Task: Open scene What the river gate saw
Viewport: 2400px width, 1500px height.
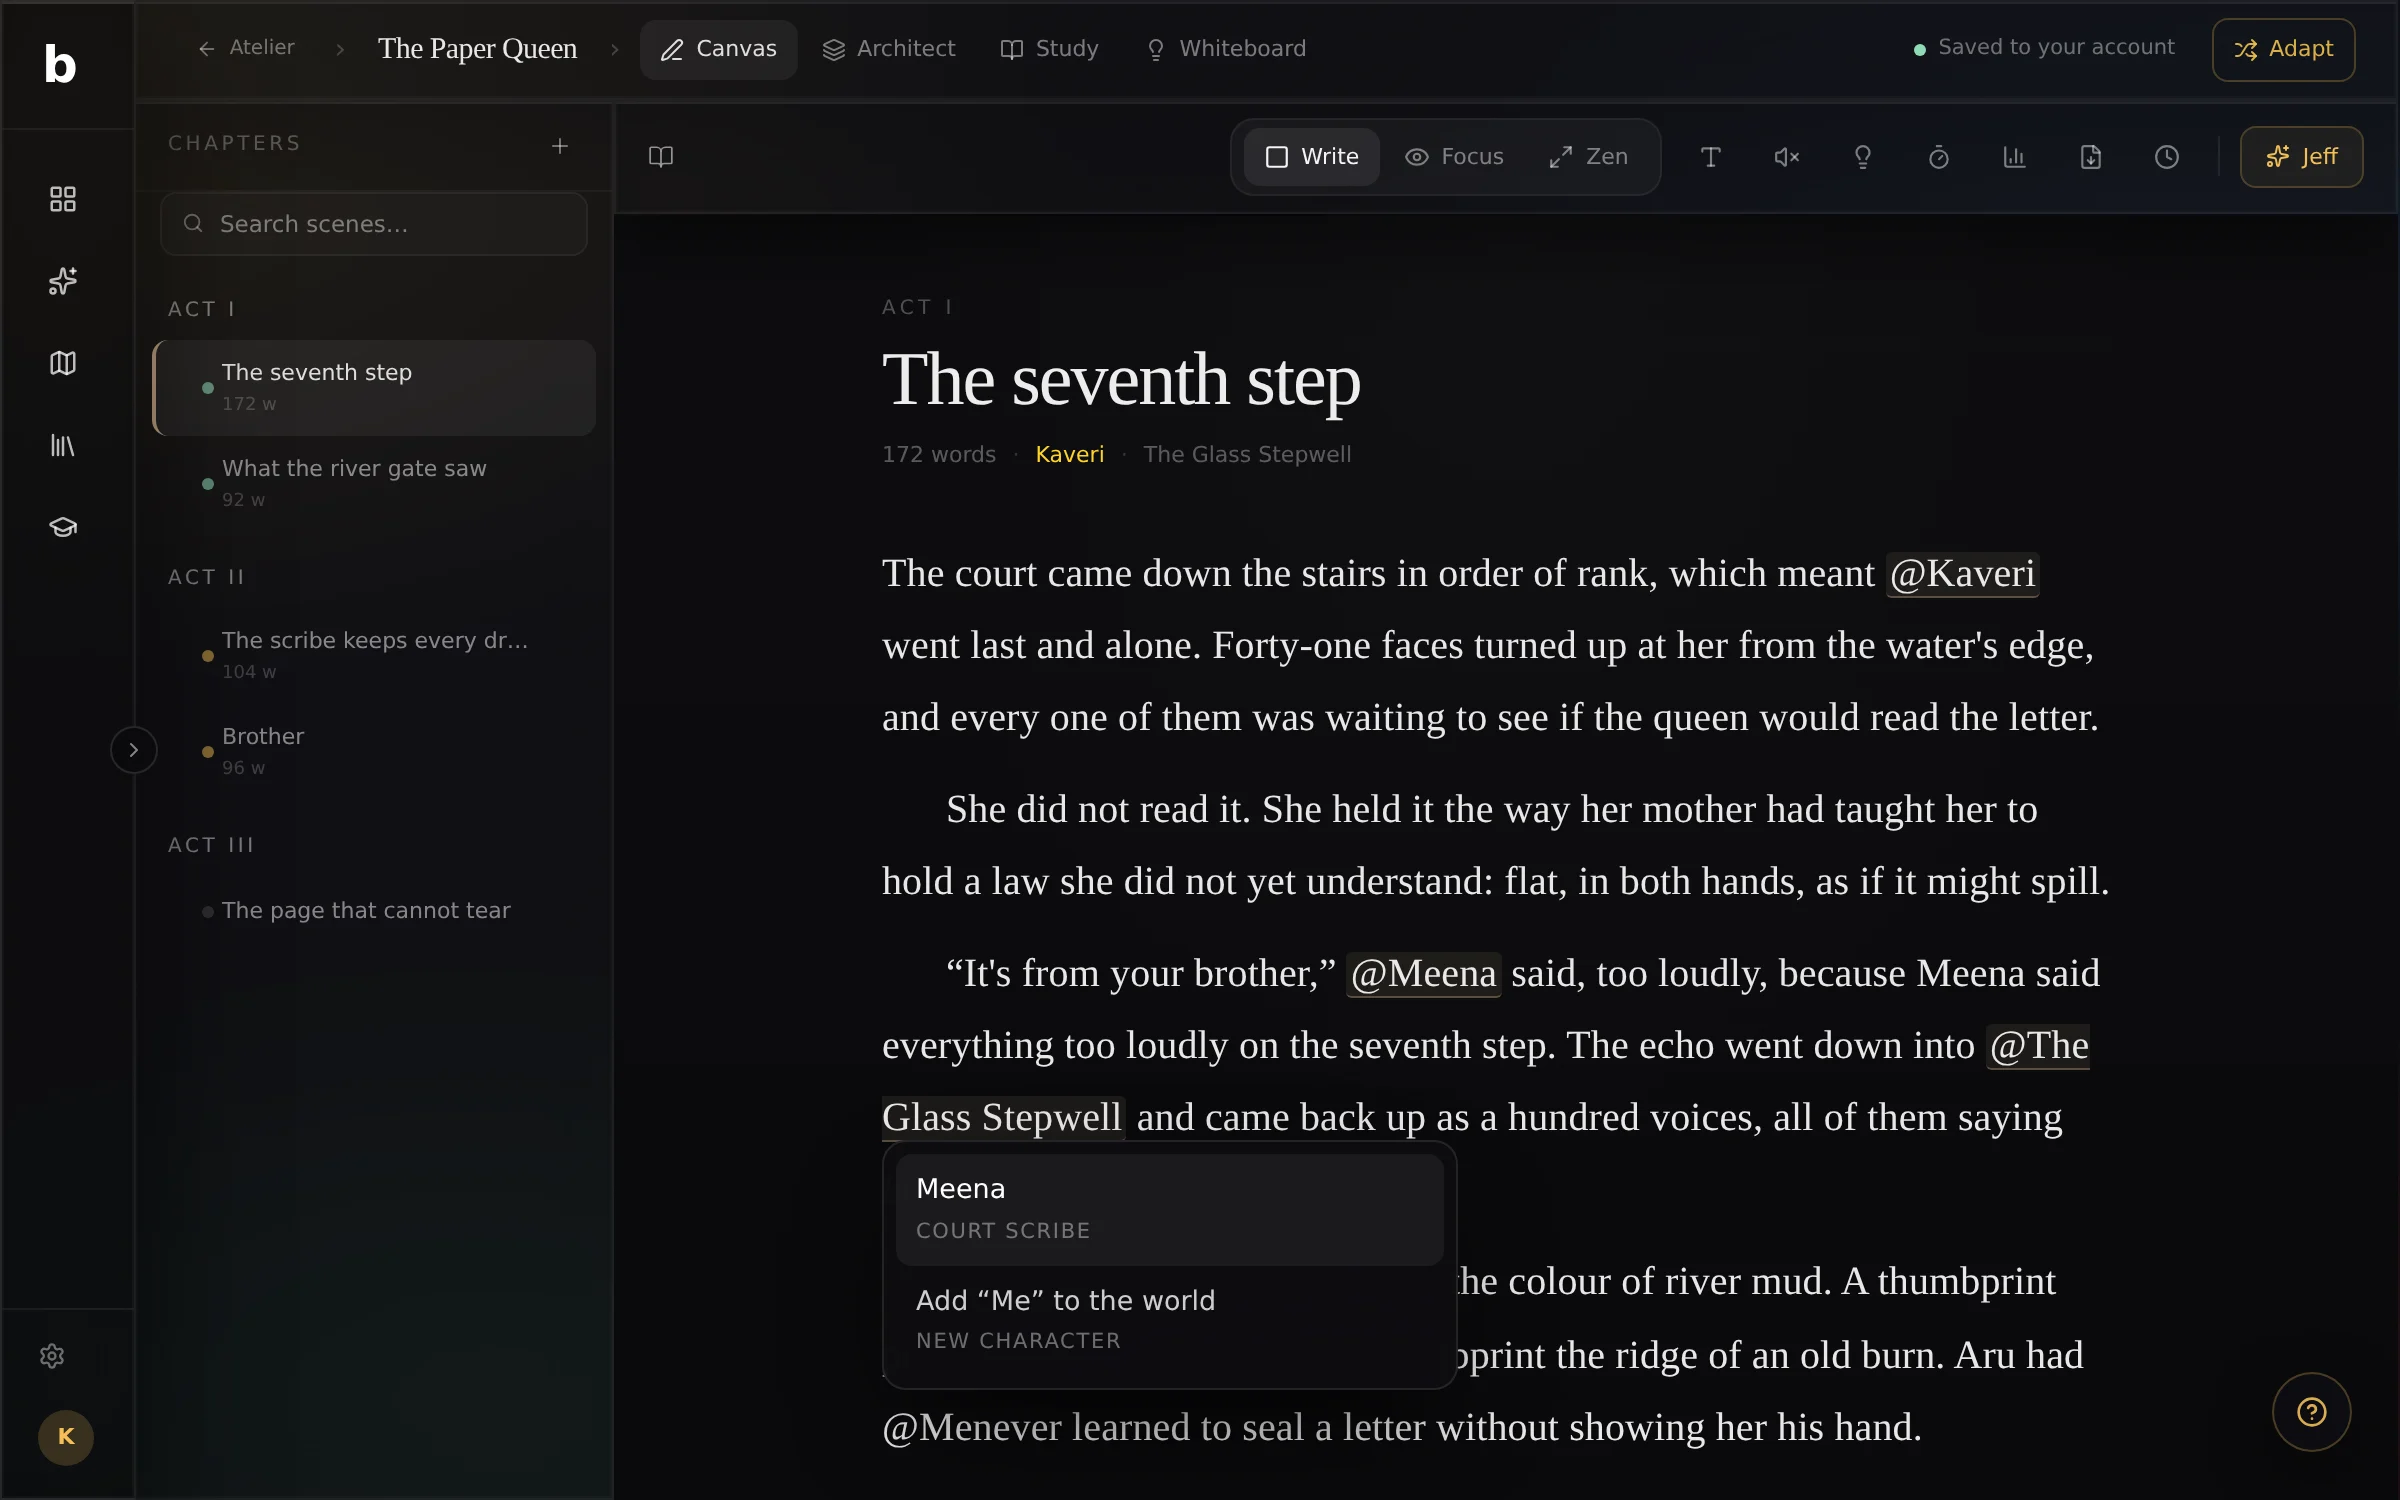Action: (x=374, y=483)
